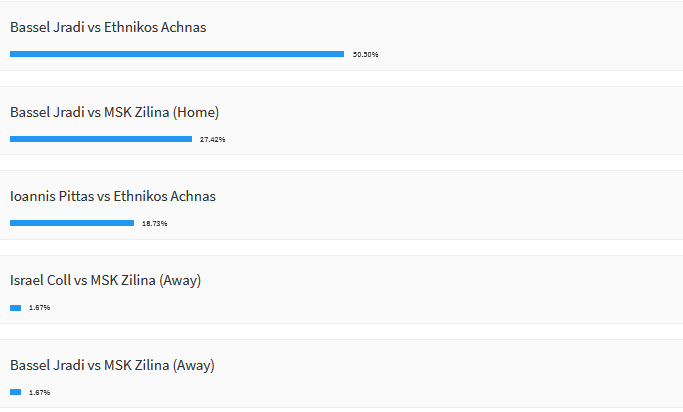Click the 50.50% percentage label
The image size is (683, 412).
point(365,54)
